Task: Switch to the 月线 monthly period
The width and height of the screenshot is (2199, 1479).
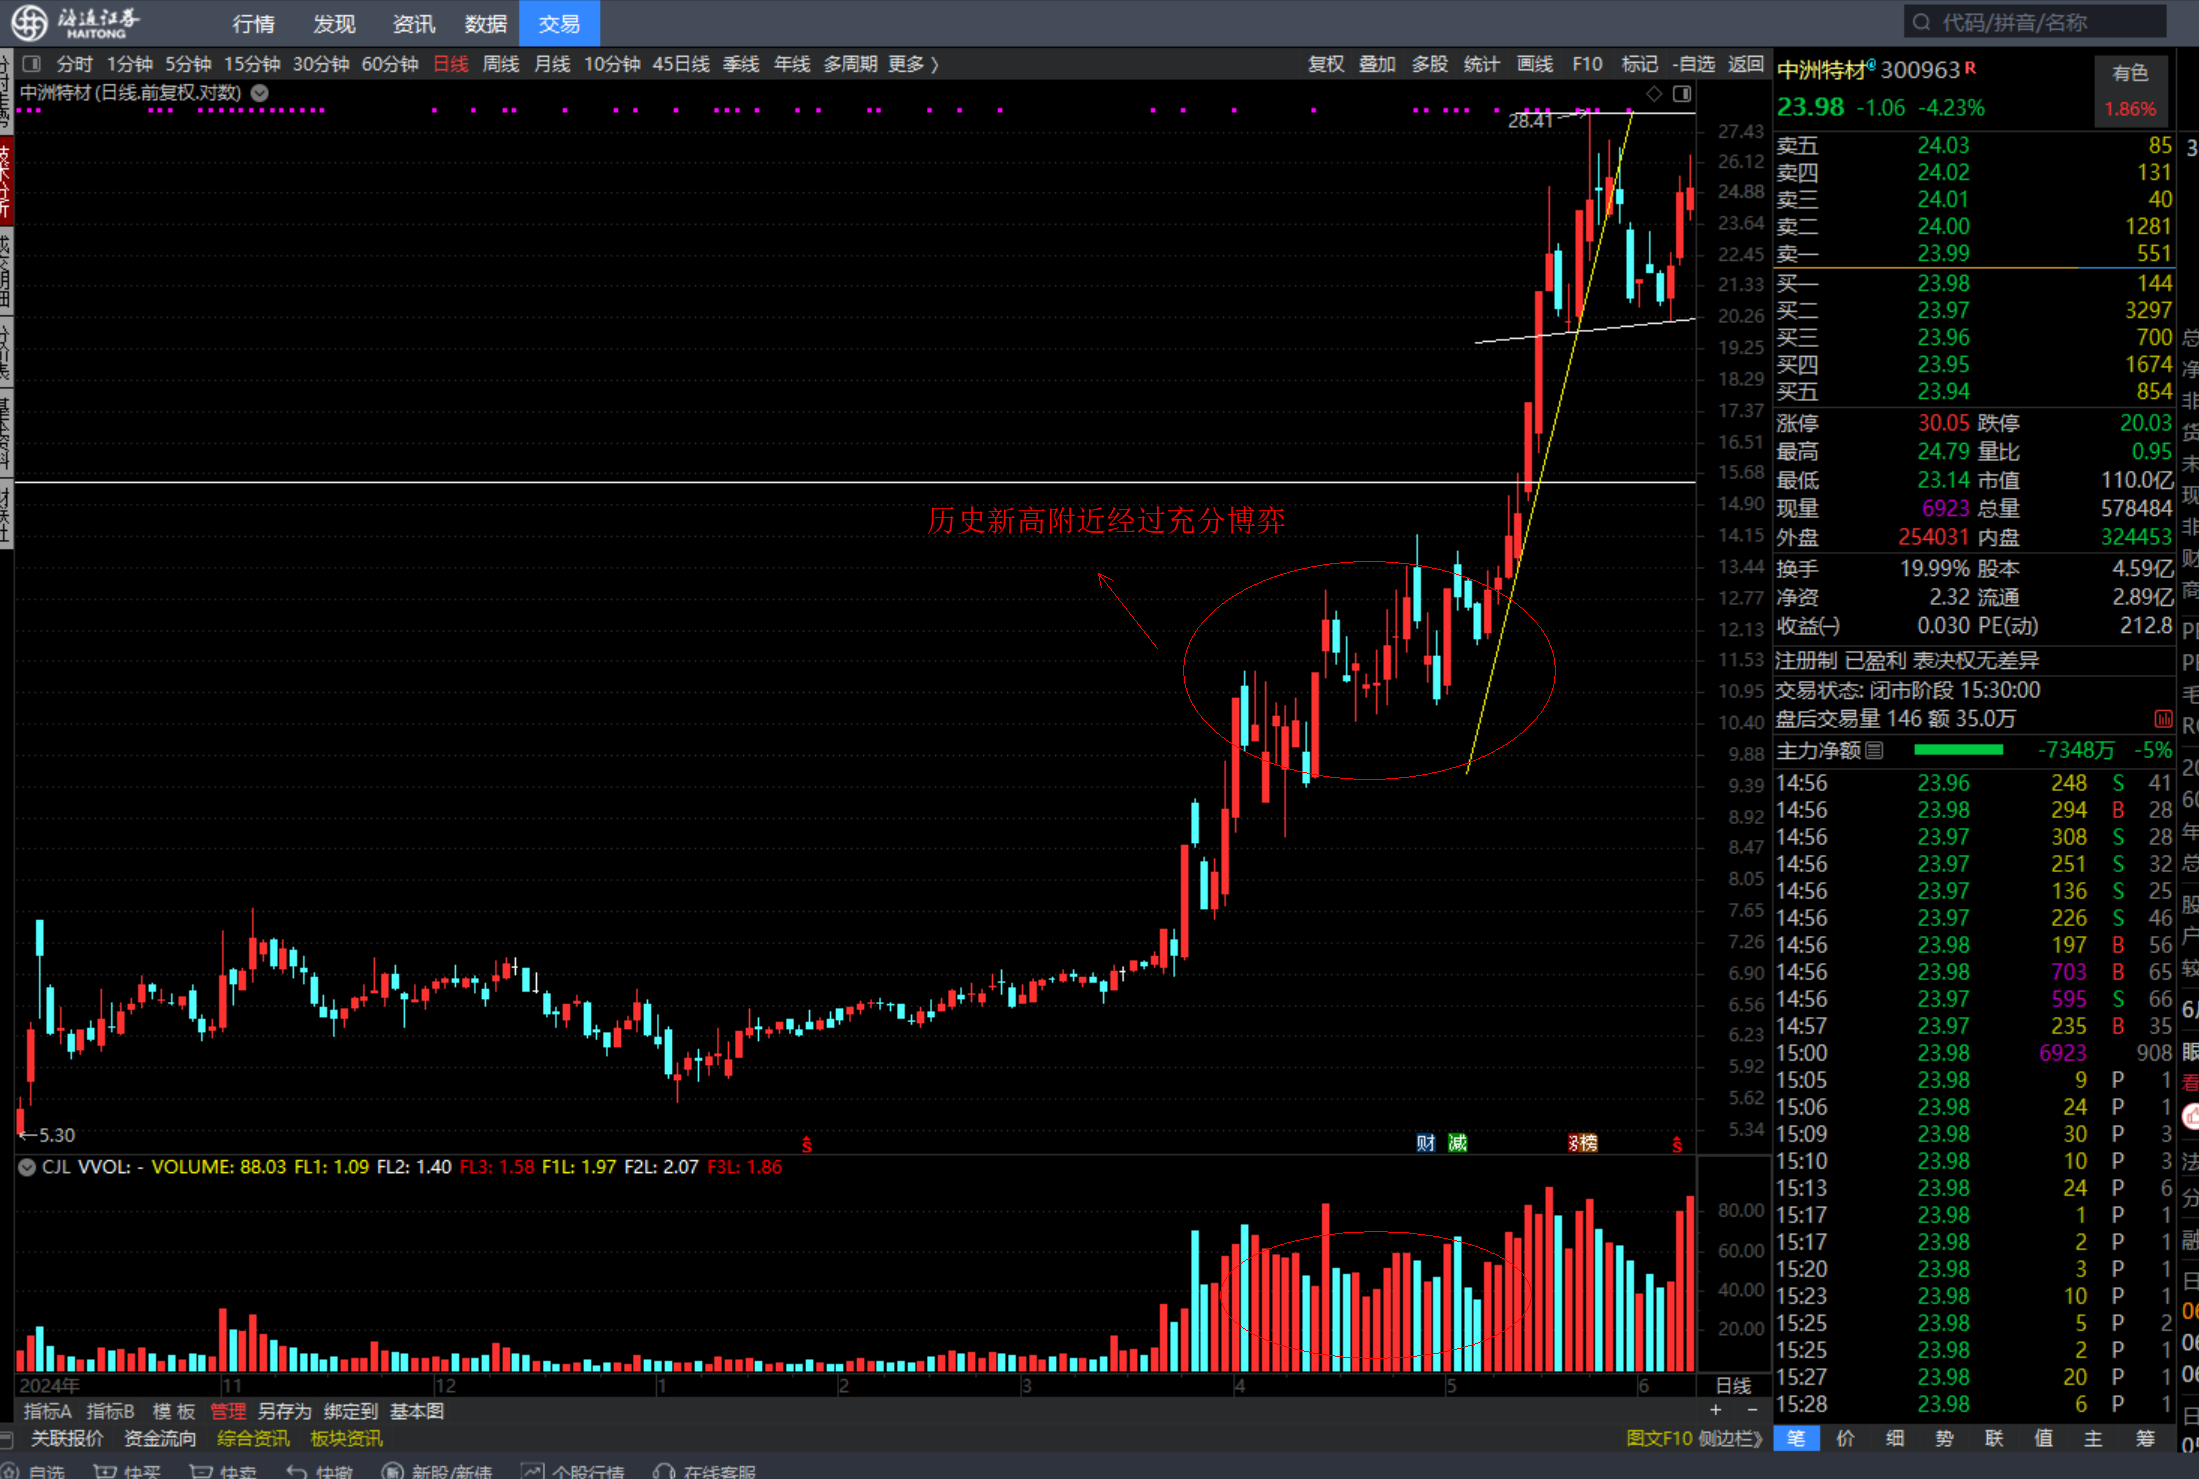Action: (552, 64)
